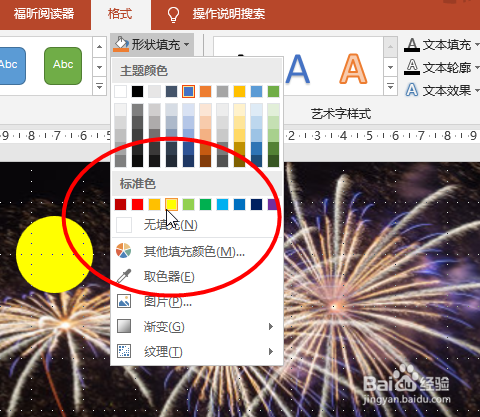
Task: Pick light gray theme color swatch
Action: [154, 91]
